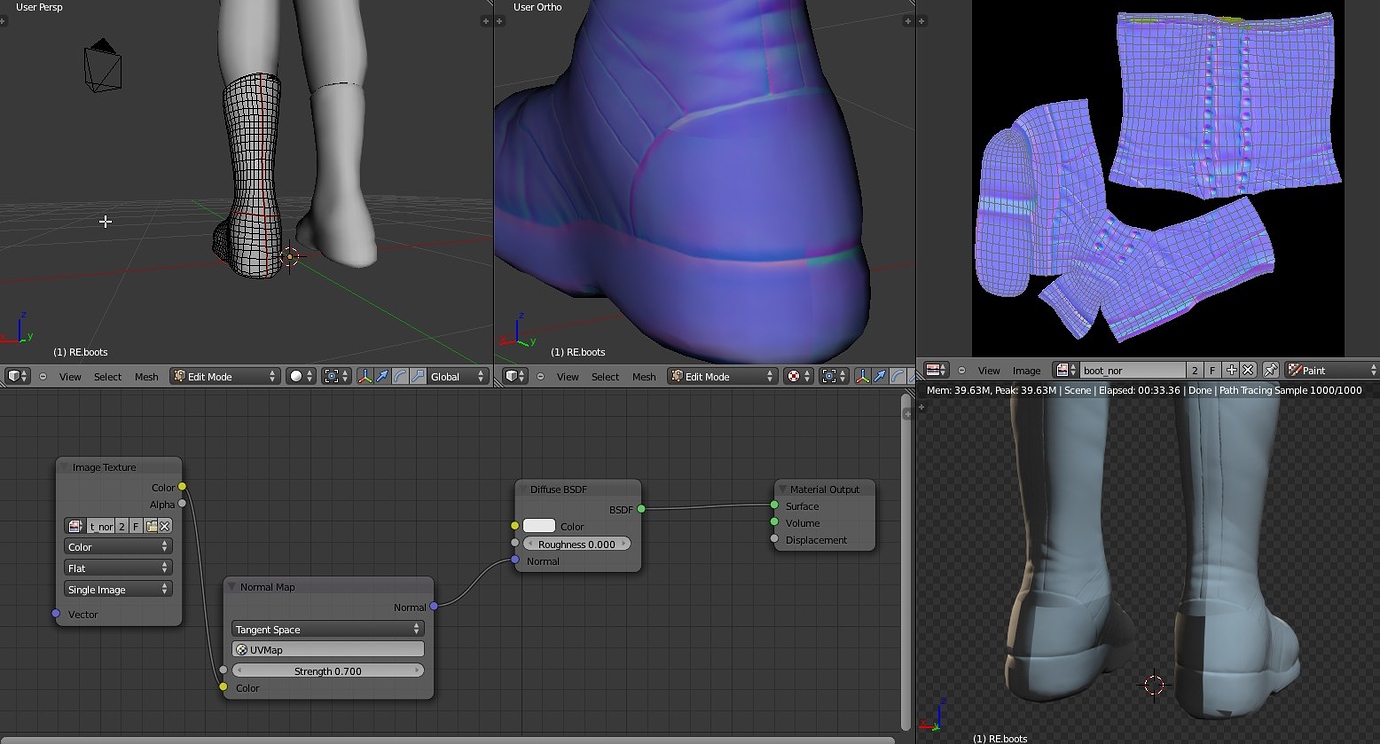Open image editor type selector icon
This screenshot has width=1380, height=744.
click(x=936, y=370)
